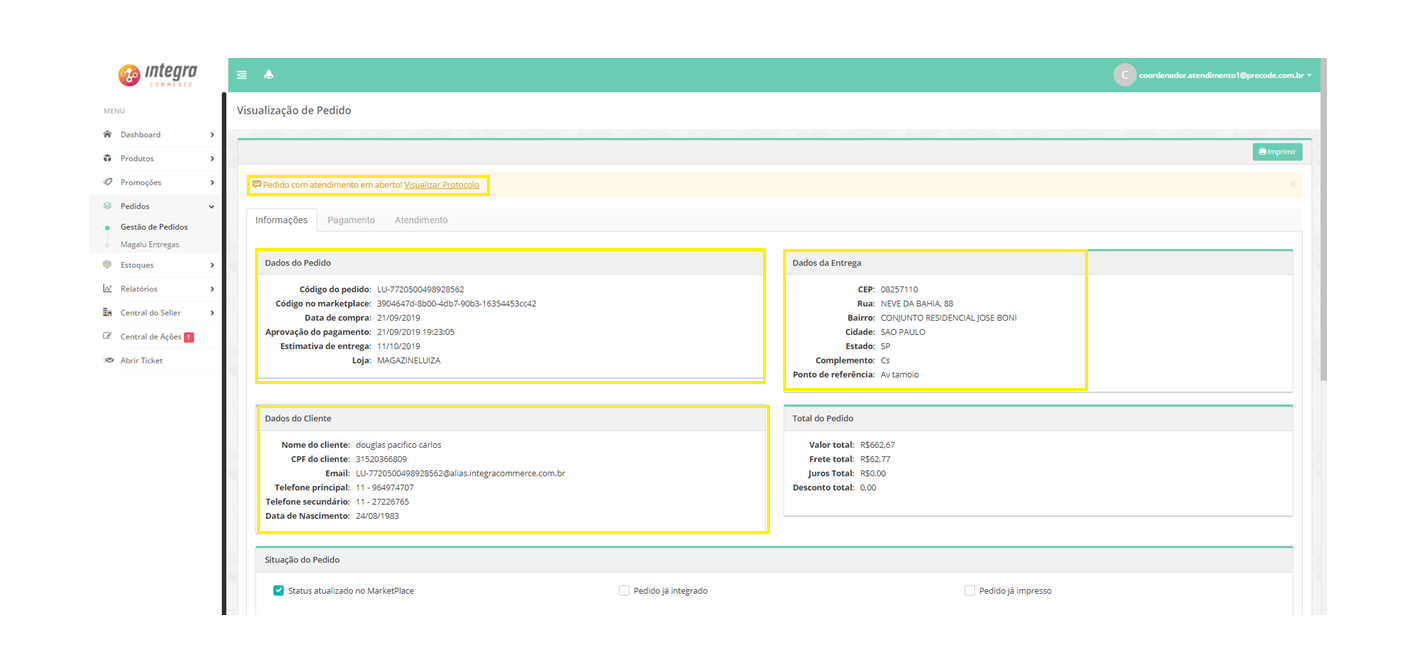Click CONJUNTO RESIDENCIAL JOSE BONI text
Viewport: 1416px width, 672px height.
(x=948, y=318)
